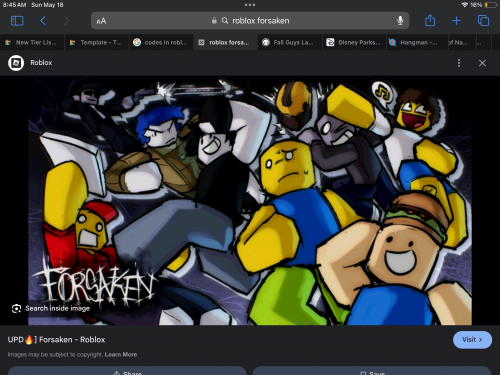Image resolution: width=500 pixels, height=375 pixels.
Task: Tap Search inside image lens button
Action: tap(51, 308)
